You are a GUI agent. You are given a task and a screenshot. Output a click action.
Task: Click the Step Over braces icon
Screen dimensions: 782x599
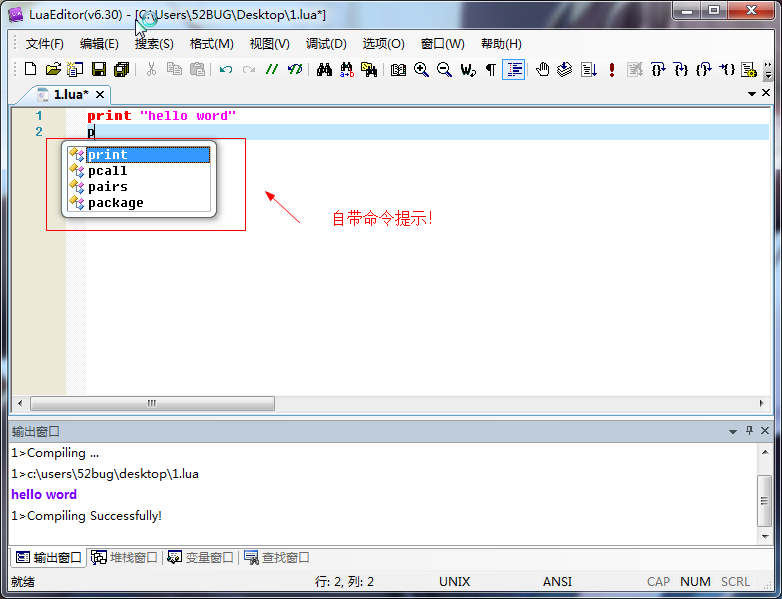[x=658, y=69]
